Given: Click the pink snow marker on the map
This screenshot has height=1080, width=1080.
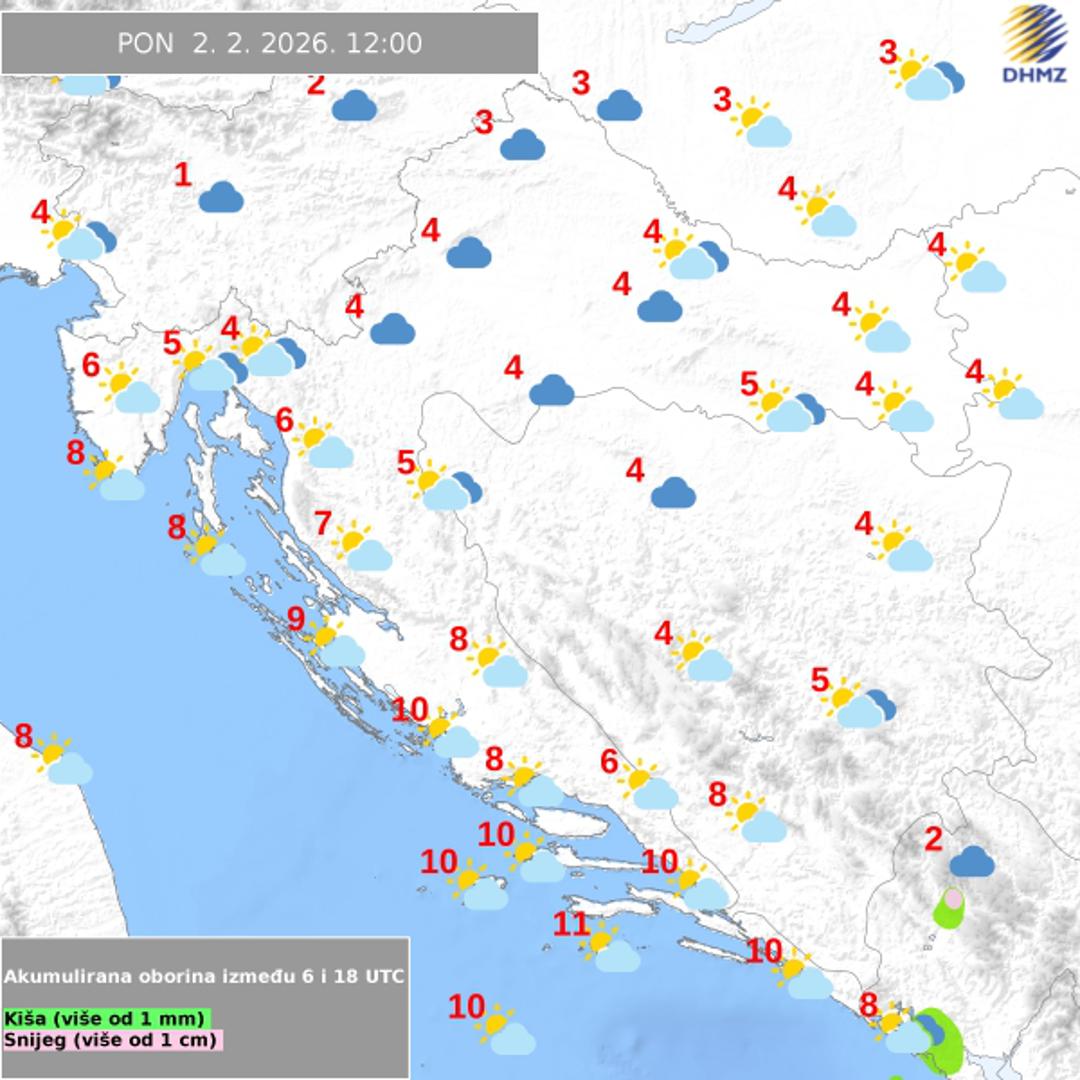Looking at the screenshot, I should pos(954,898).
